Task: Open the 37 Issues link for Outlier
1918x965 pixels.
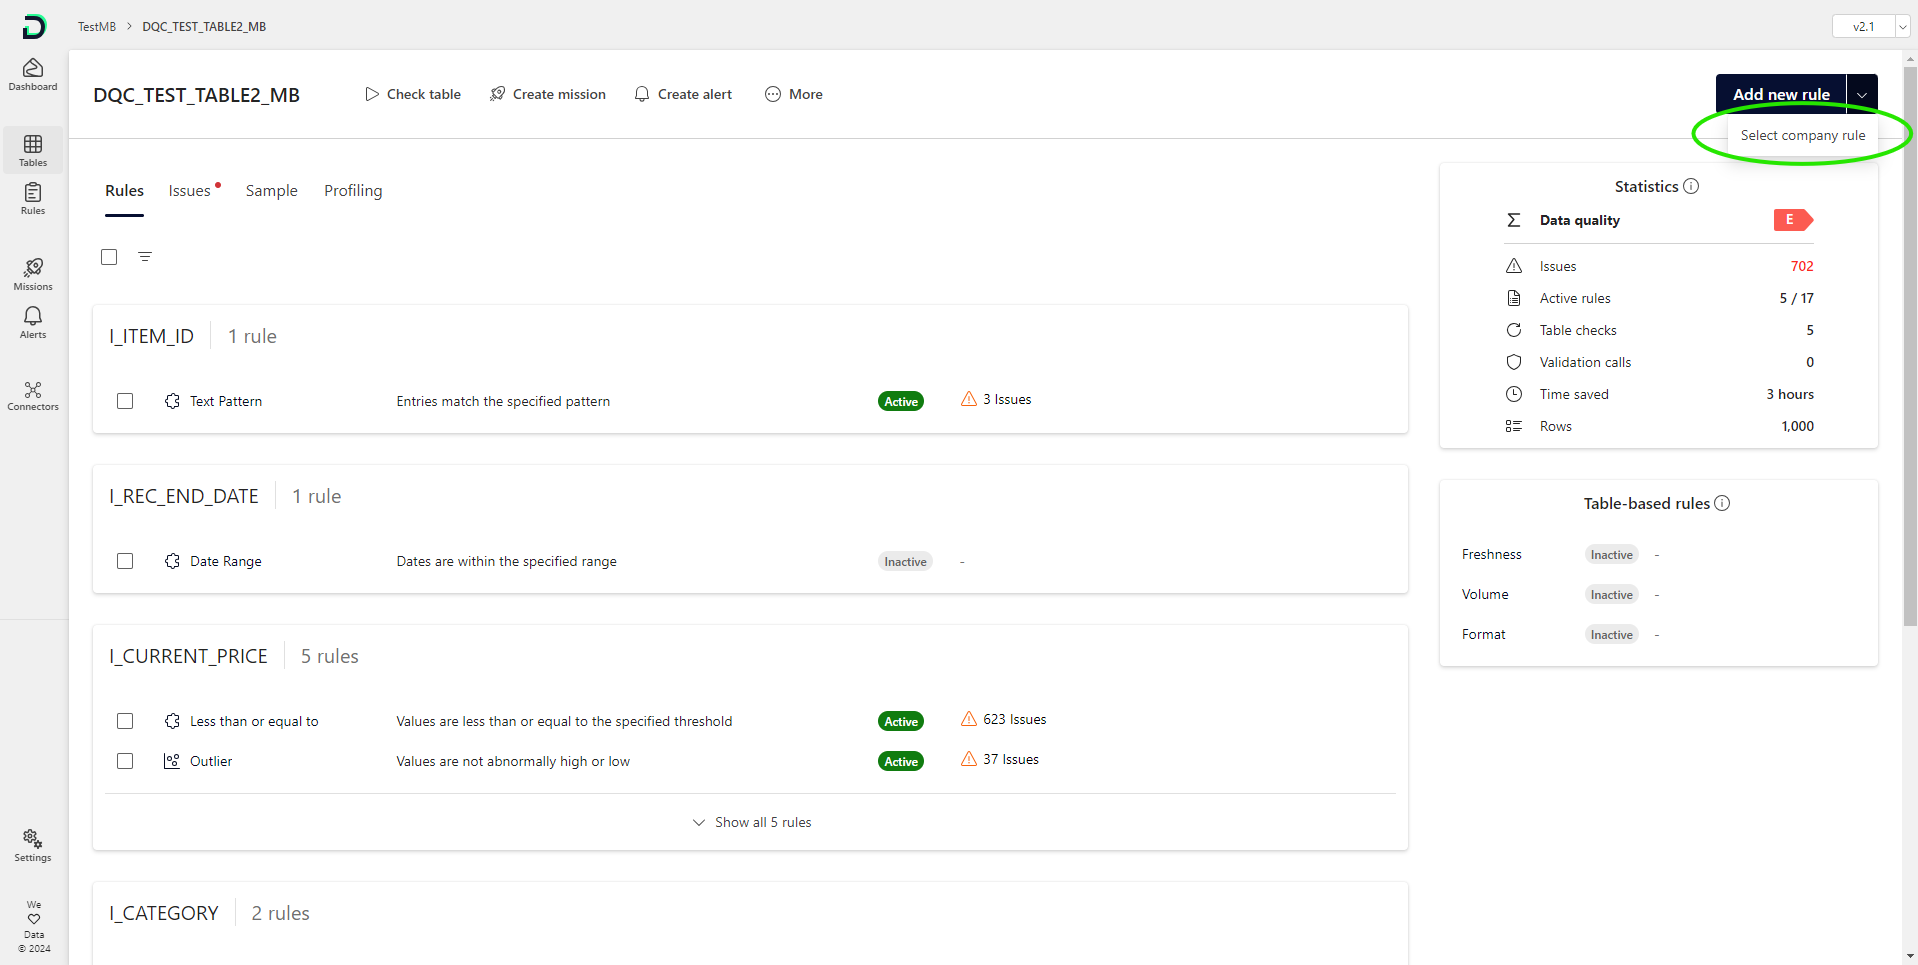Action: click(1011, 759)
